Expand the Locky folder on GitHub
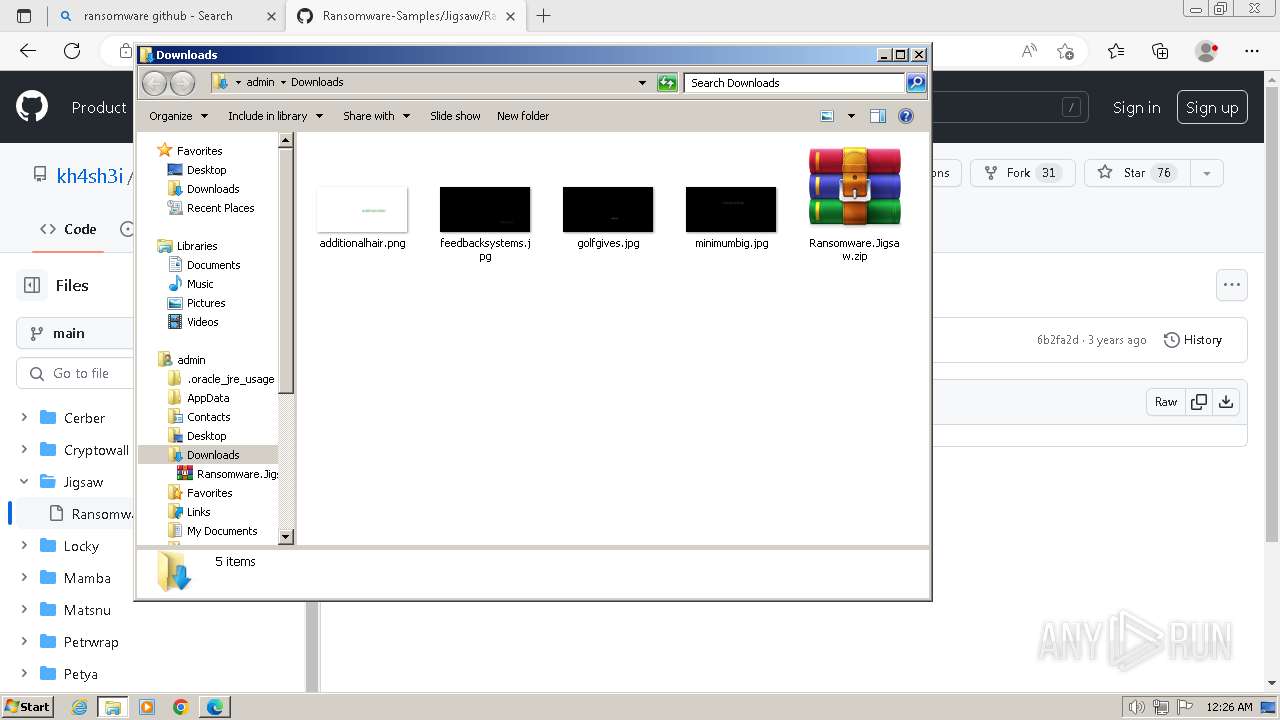Screen dimensions: 1280x720 pos(24,546)
